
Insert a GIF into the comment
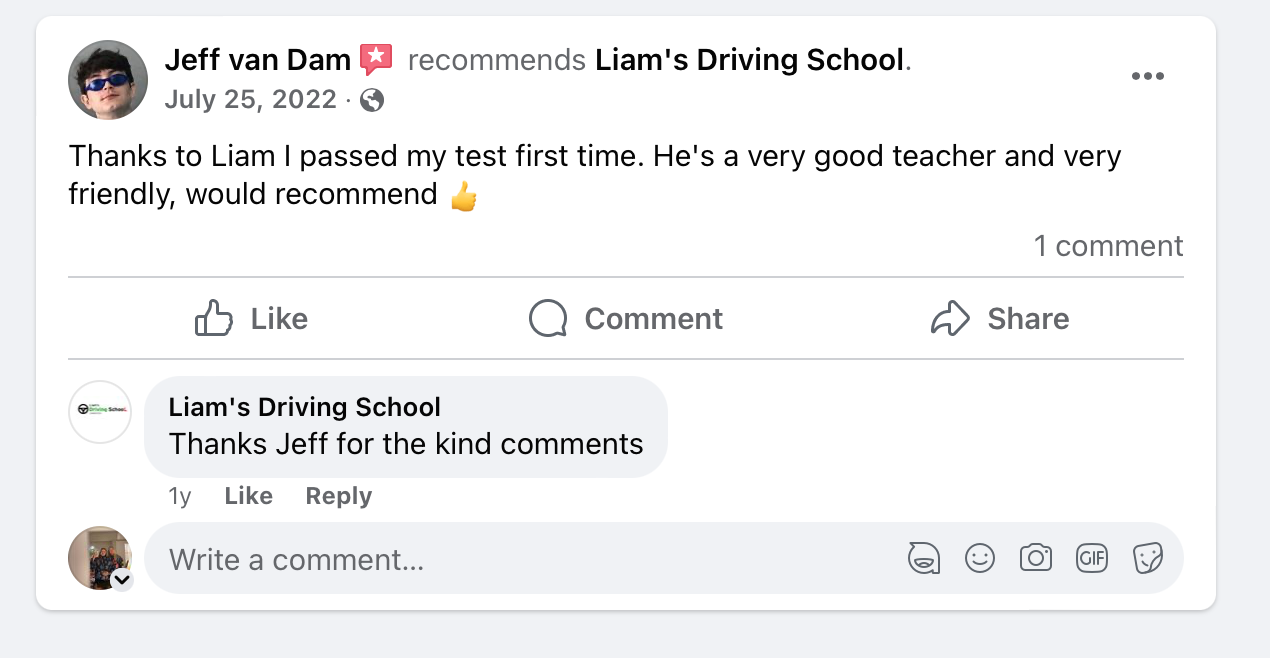point(1092,558)
